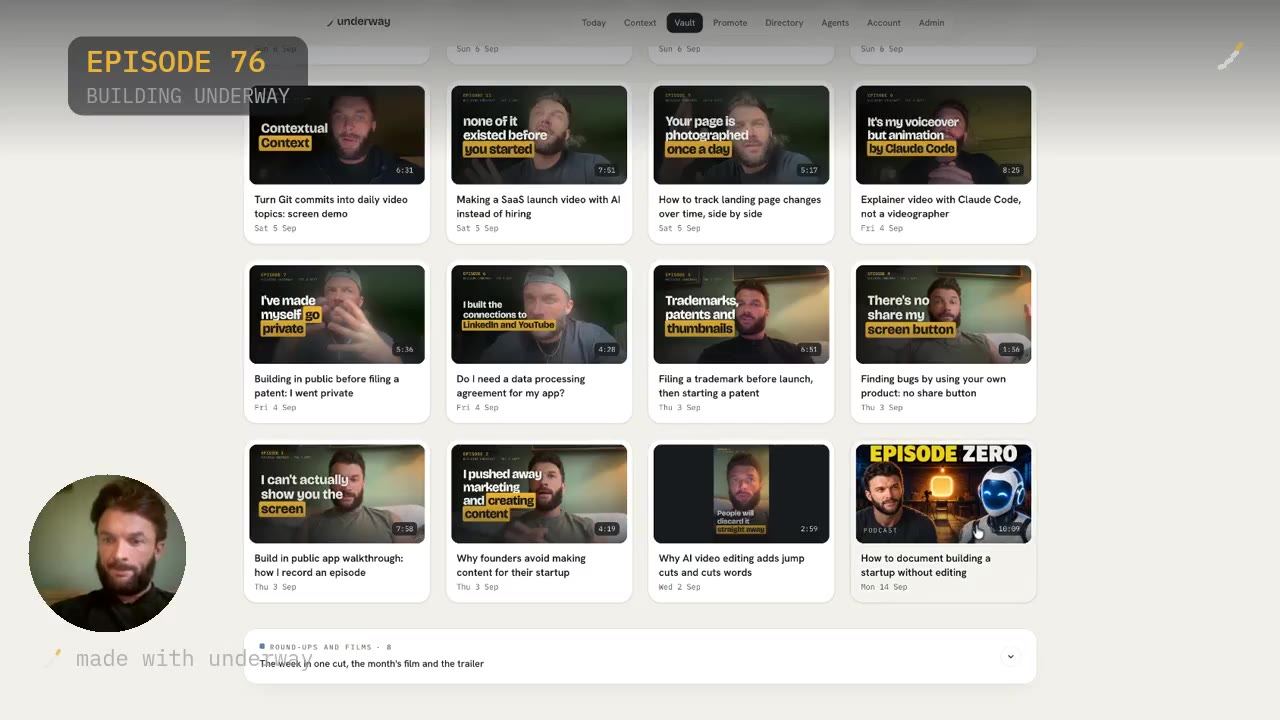
Task: Open 'Explainer video with Claude Code' title
Action: point(941,206)
